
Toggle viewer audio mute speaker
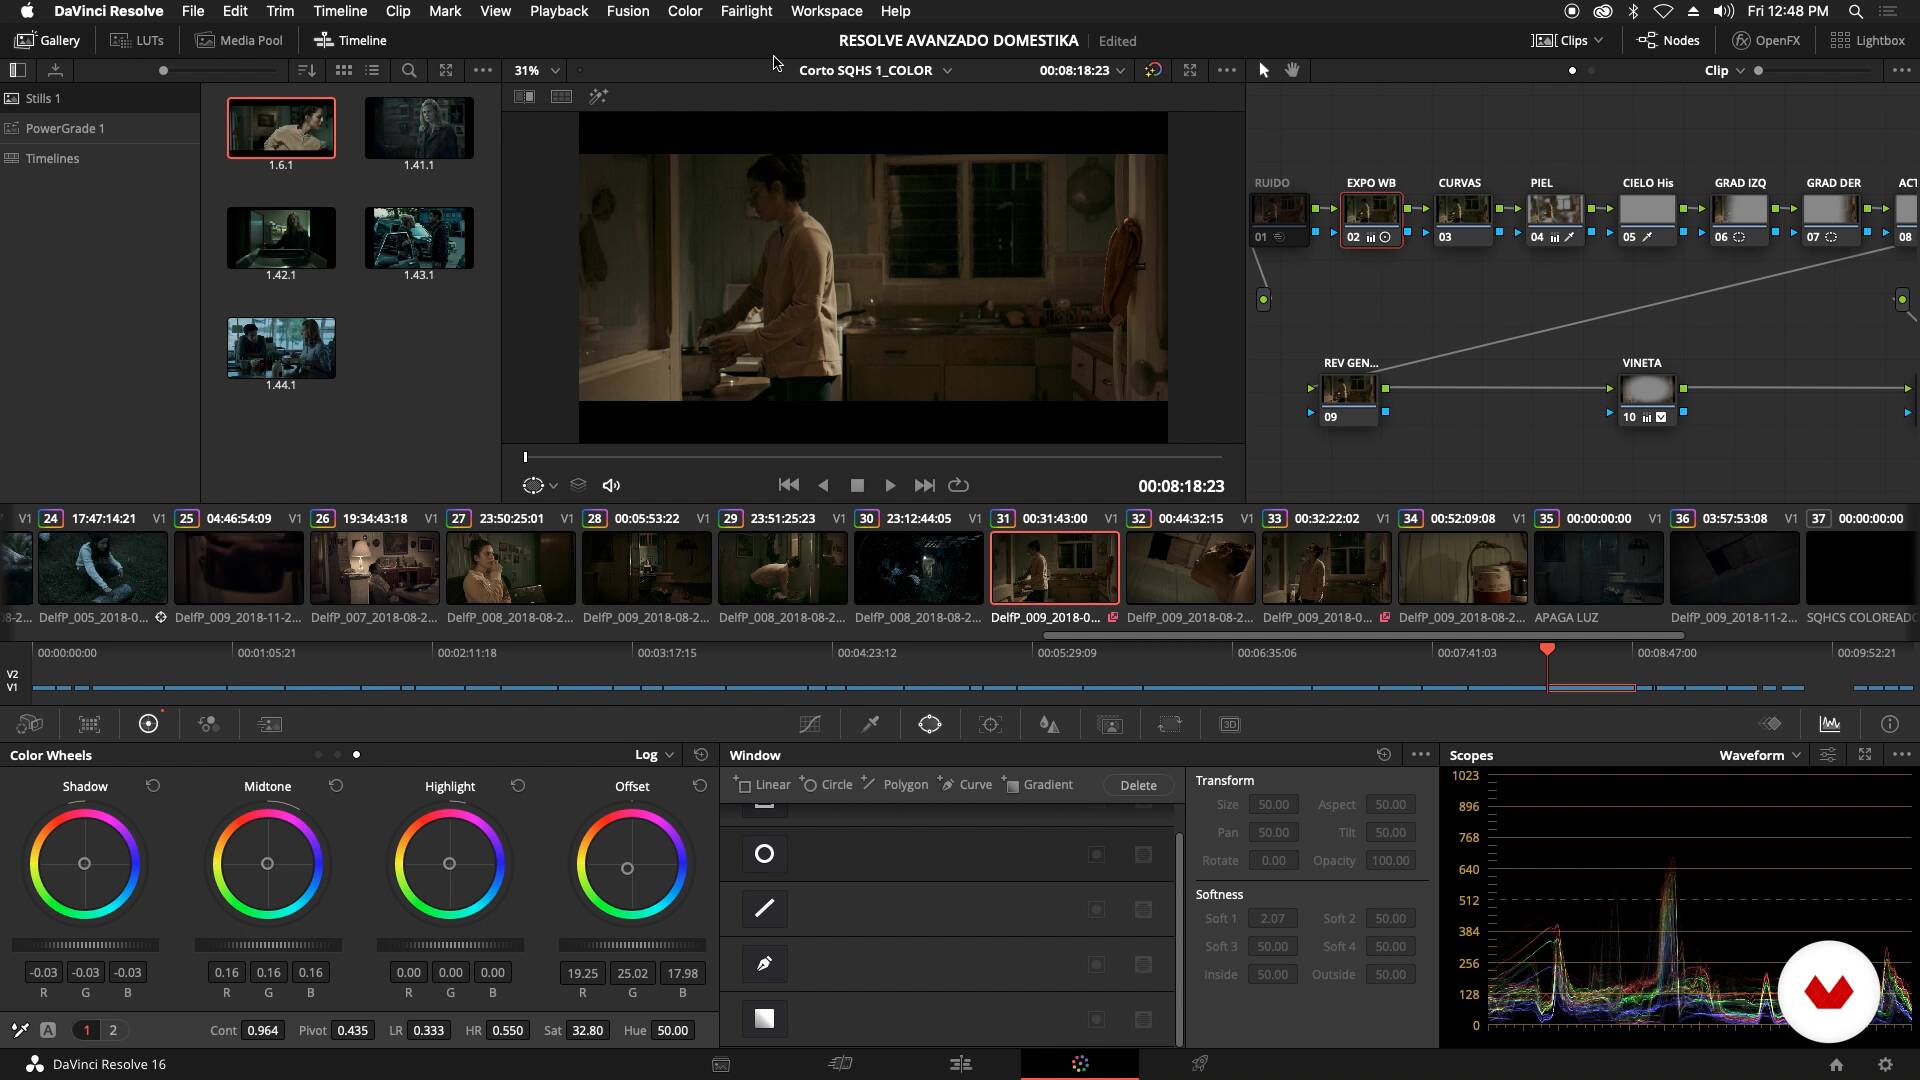[x=611, y=485]
